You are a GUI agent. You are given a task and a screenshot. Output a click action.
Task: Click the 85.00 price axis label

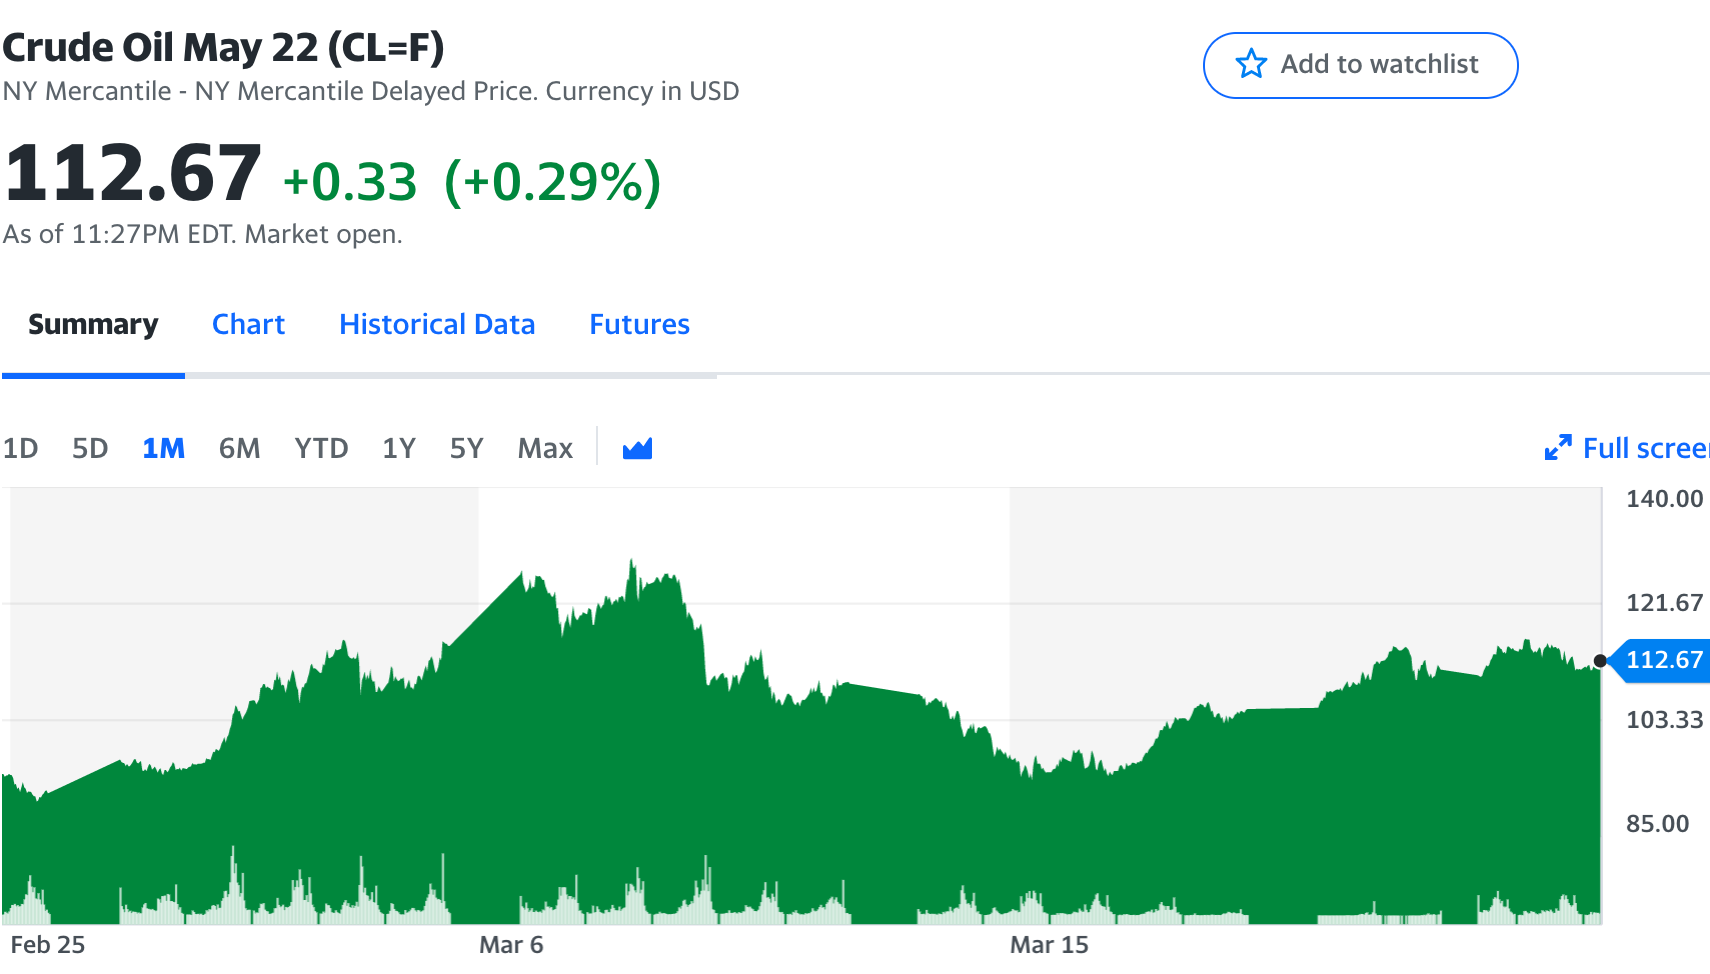coord(1657,824)
